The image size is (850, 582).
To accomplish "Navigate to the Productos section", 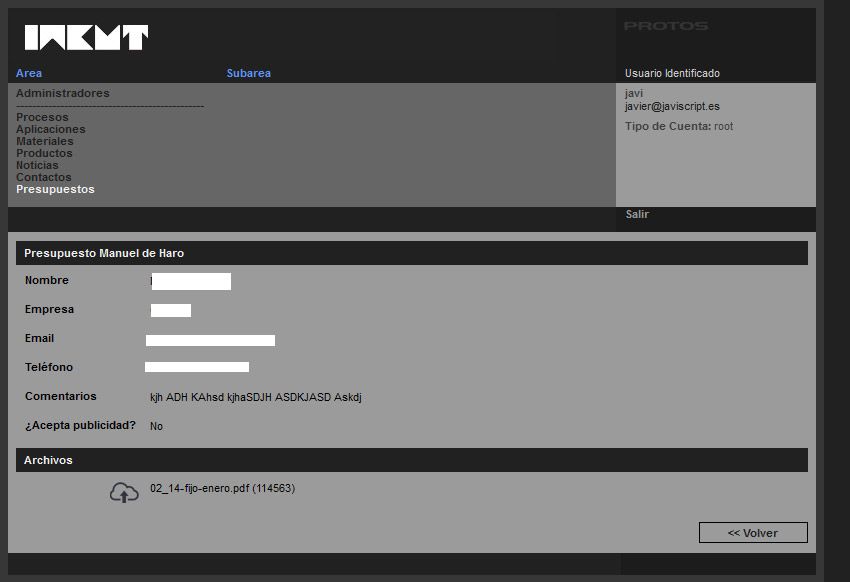I will click(x=44, y=153).
